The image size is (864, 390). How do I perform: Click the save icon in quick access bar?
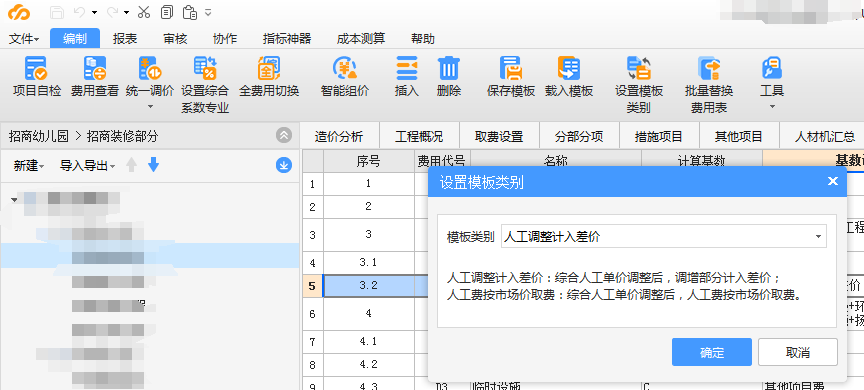pos(56,12)
